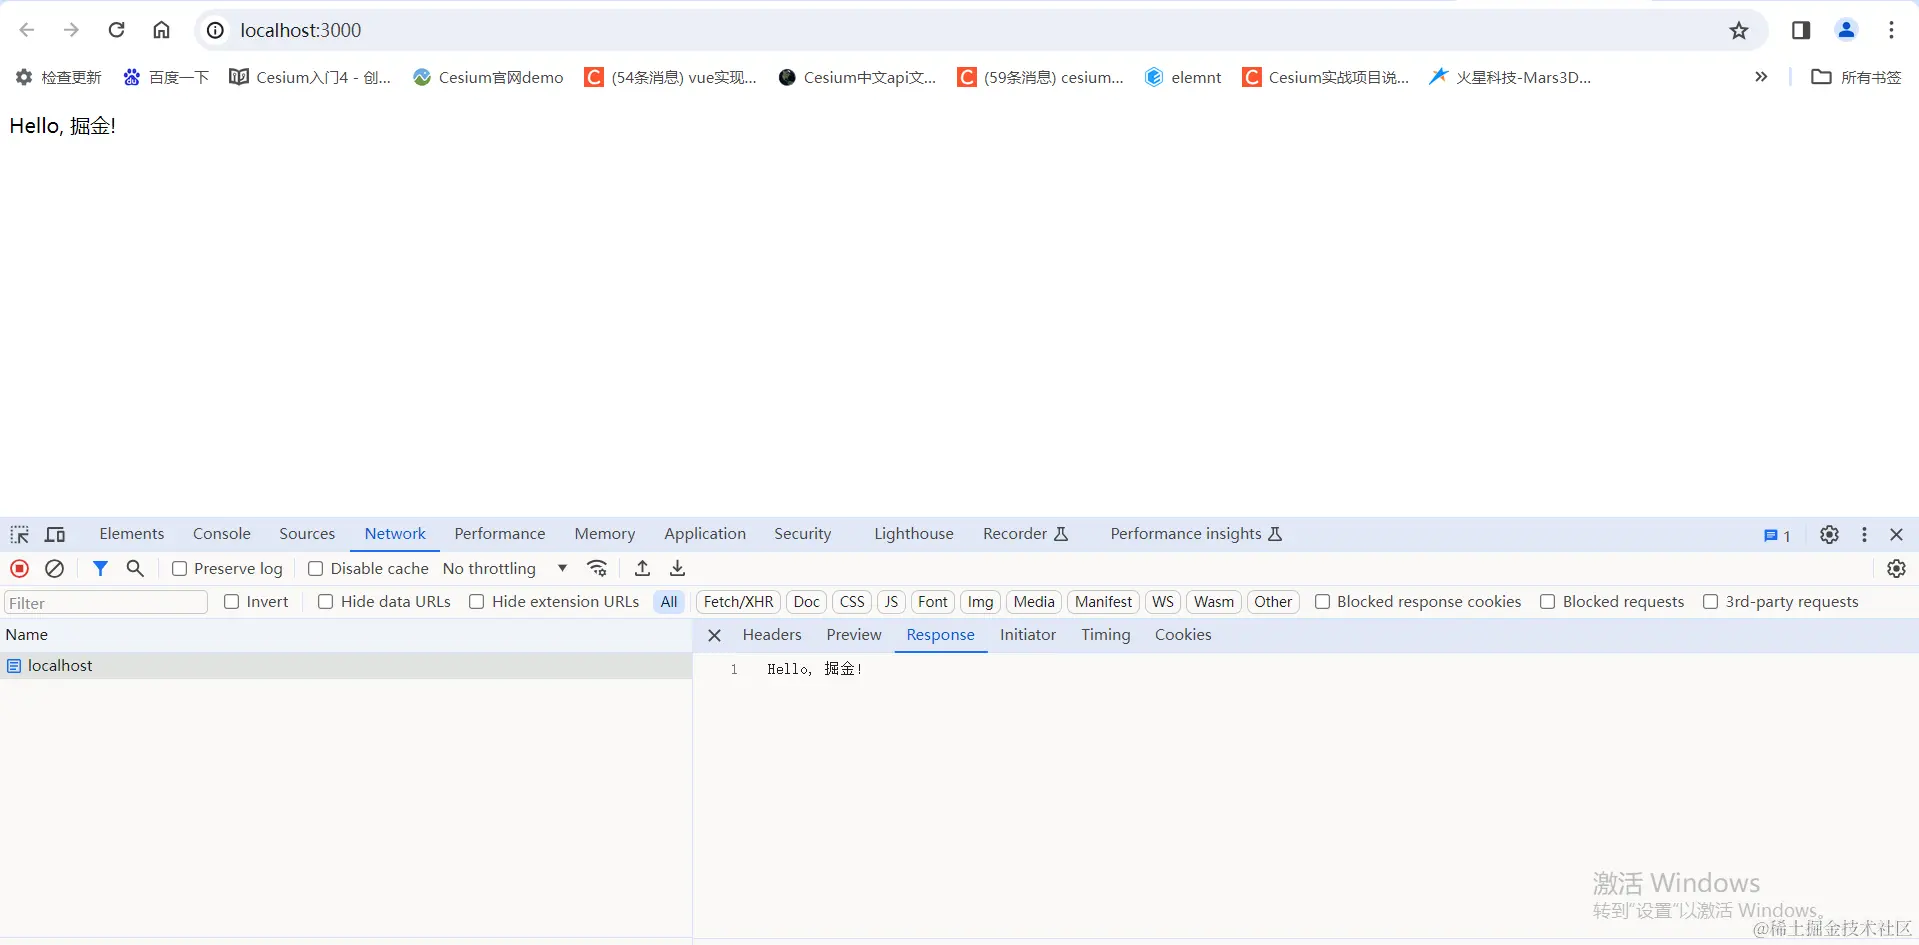Enable the Preserve log checkbox

tap(180, 568)
